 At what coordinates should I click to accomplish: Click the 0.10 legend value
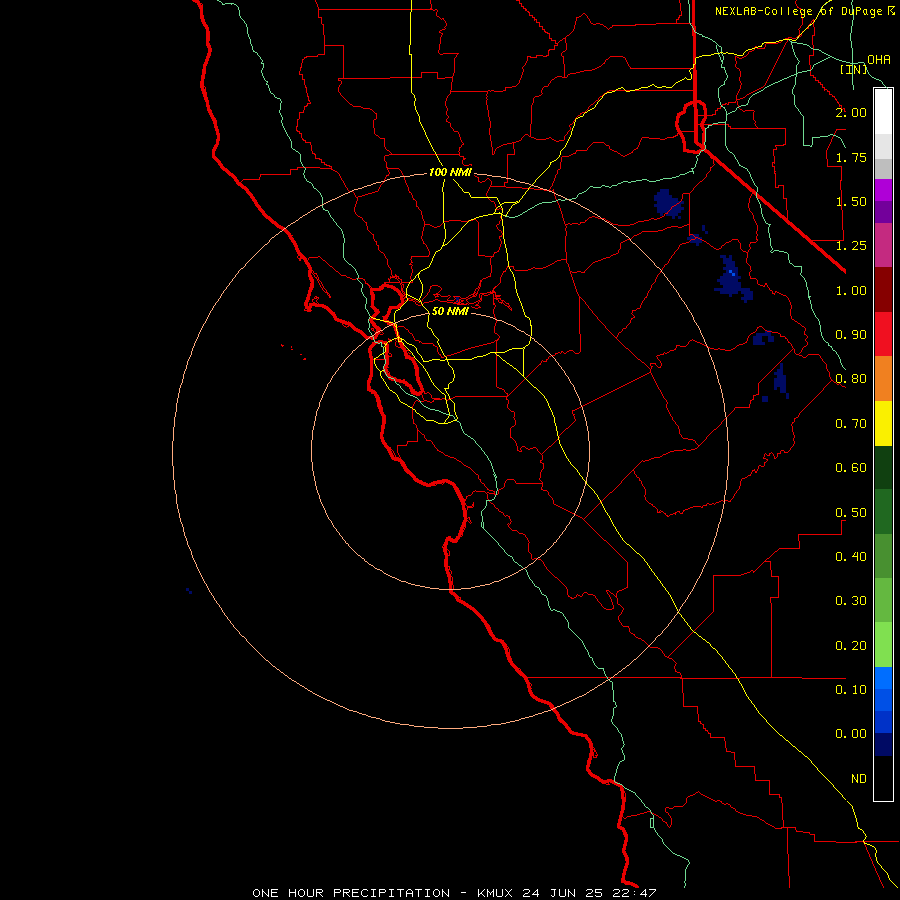tap(851, 690)
